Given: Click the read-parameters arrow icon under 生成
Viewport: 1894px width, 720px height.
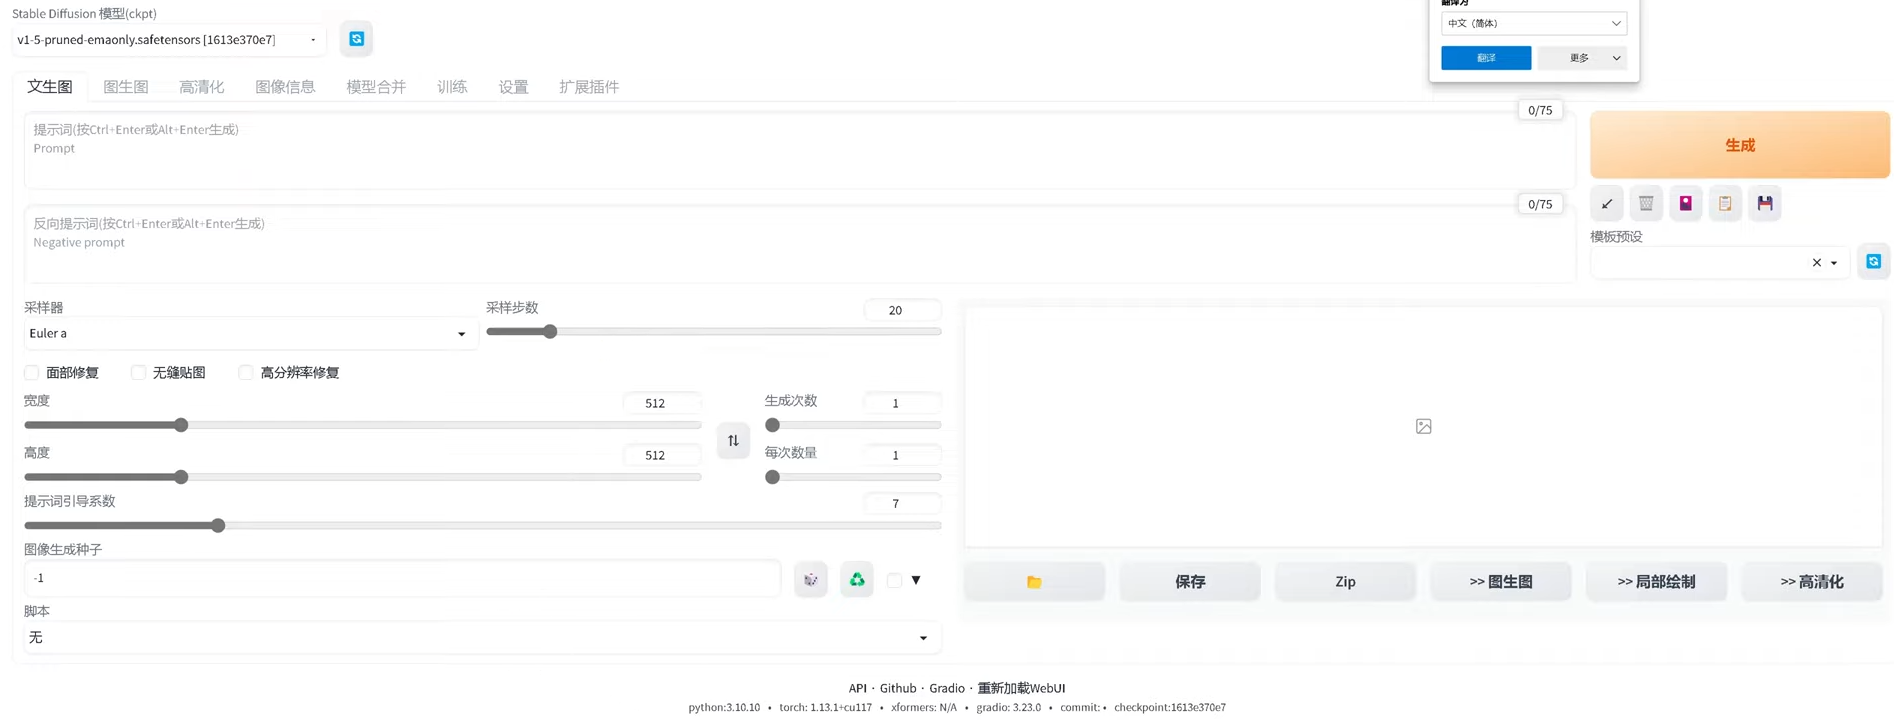Looking at the screenshot, I should coord(1606,204).
